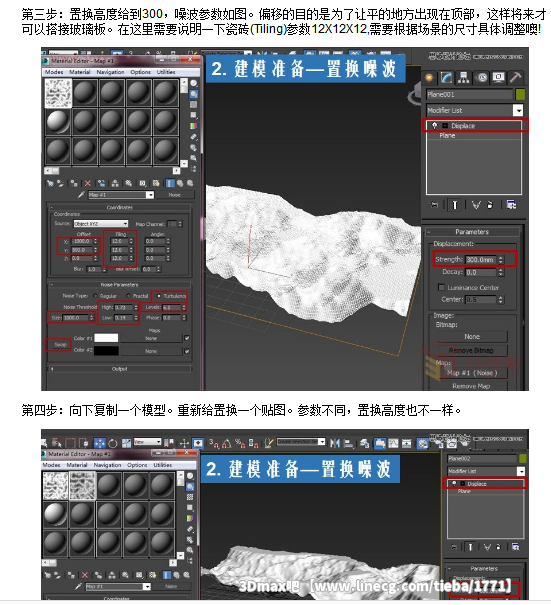Toggle Angle Snap icon in main toolbar
The image size is (551, 605).
point(227,443)
